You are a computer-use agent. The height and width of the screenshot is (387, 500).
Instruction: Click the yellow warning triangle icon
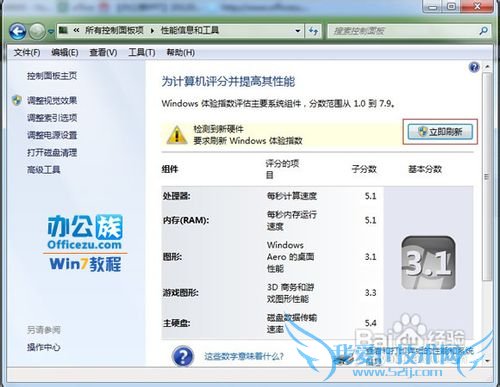tap(177, 135)
